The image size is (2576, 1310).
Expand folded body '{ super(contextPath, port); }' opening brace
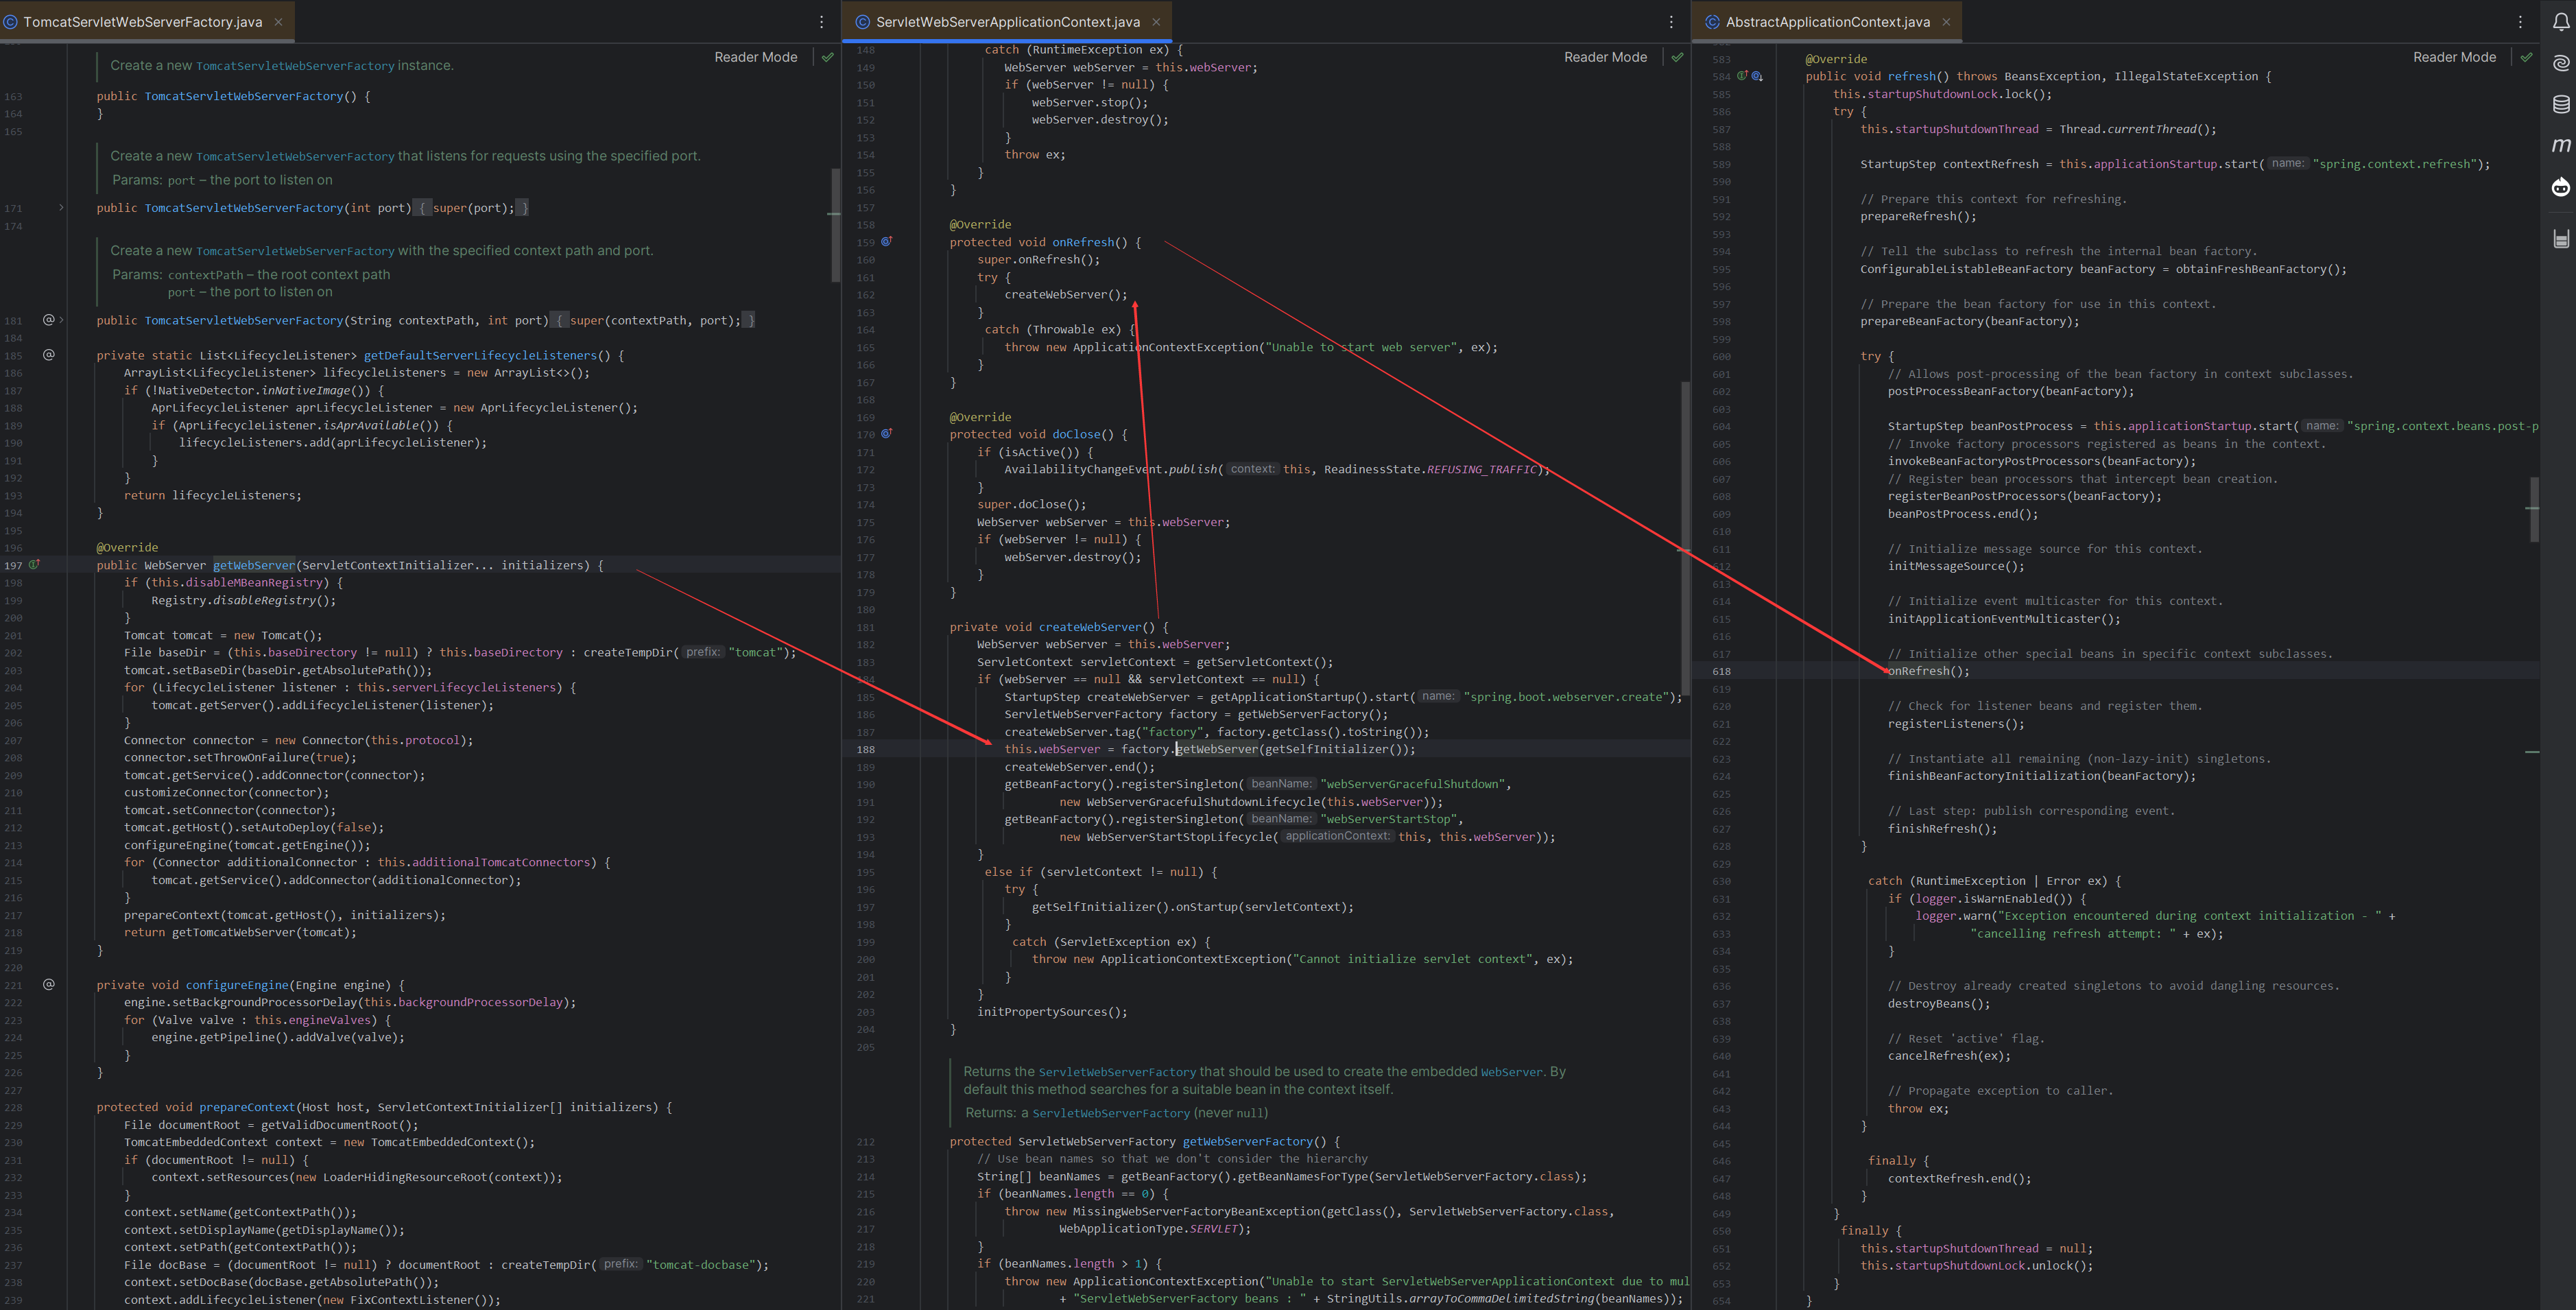tap(560, 320)
